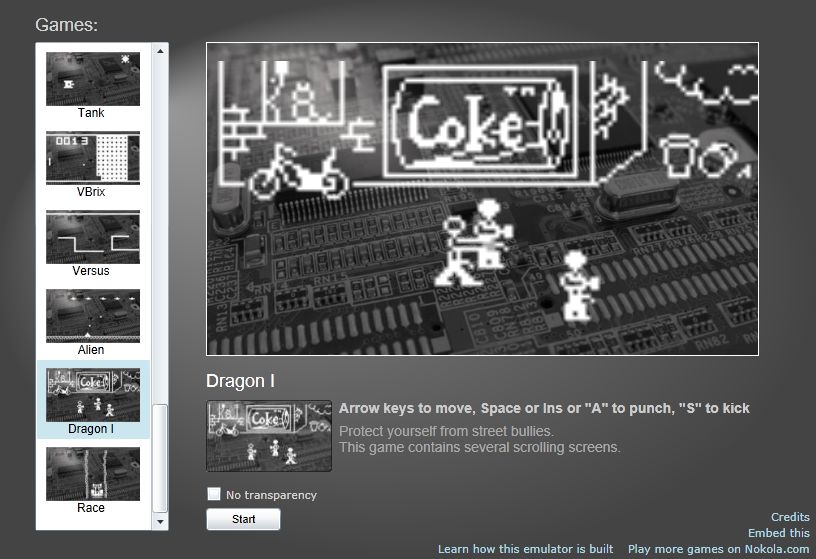Open Play more games on Nokola.com link
Screen dimensions: 816x559
[x=719, y=549]
